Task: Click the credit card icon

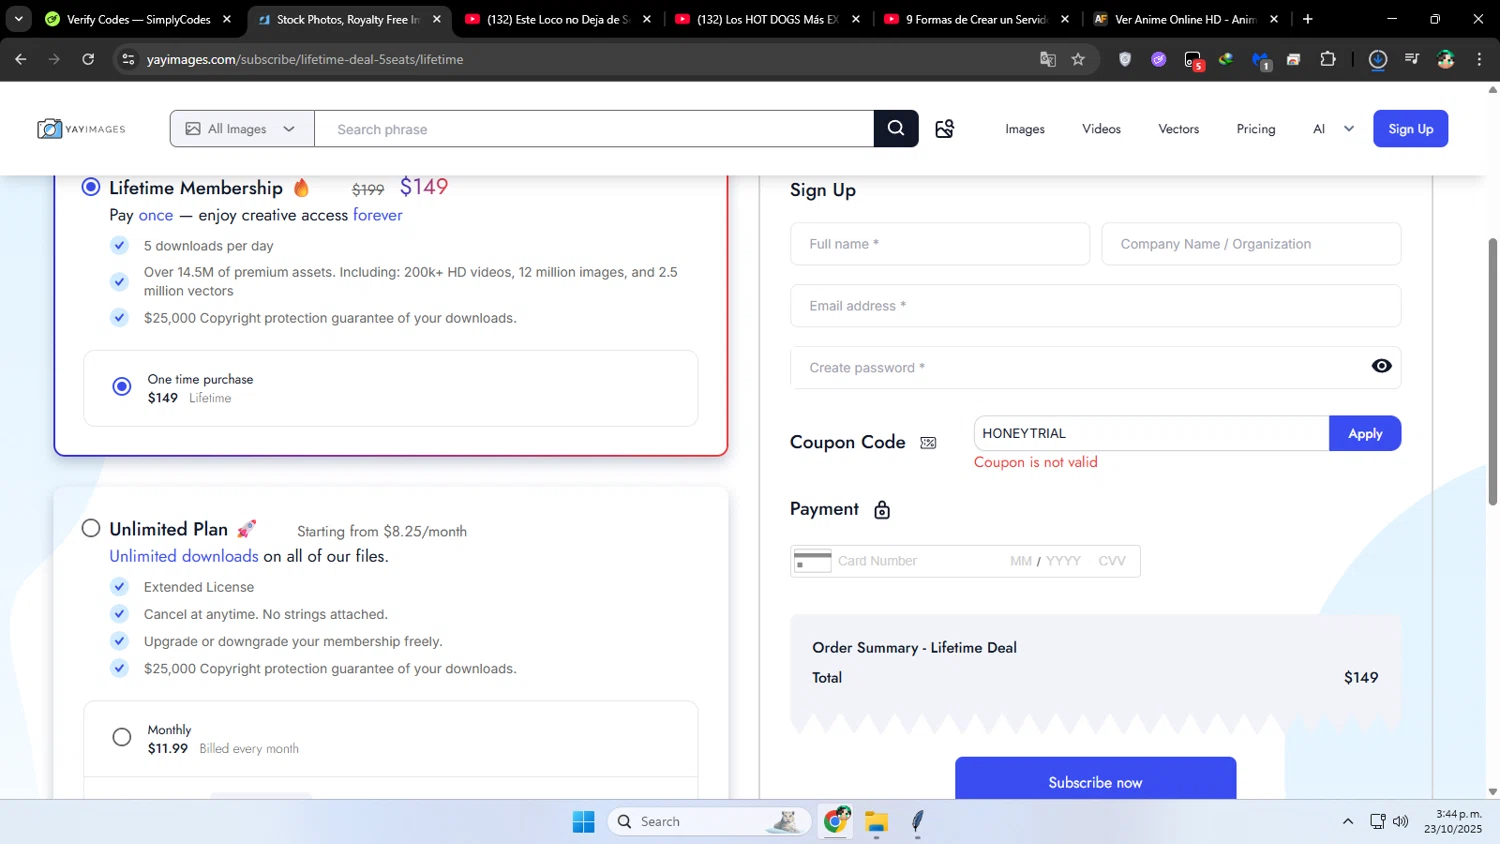Action: (x=812, y=561)
